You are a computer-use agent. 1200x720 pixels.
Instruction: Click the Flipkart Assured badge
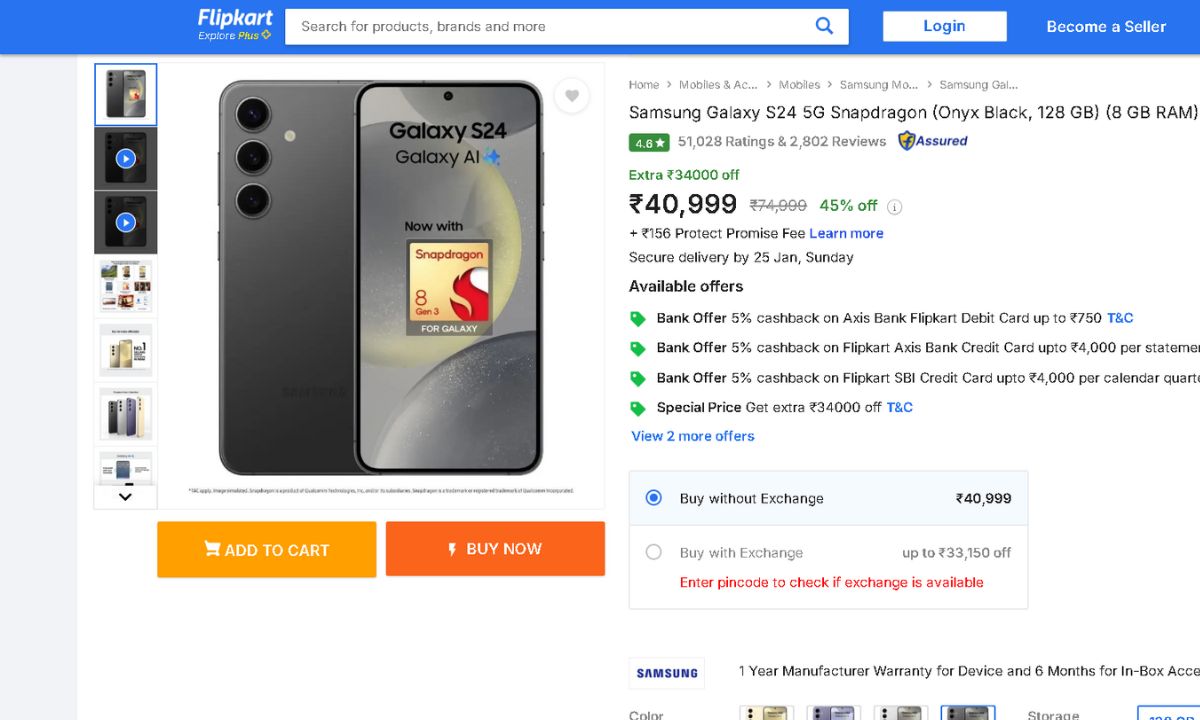coord(933,141)
